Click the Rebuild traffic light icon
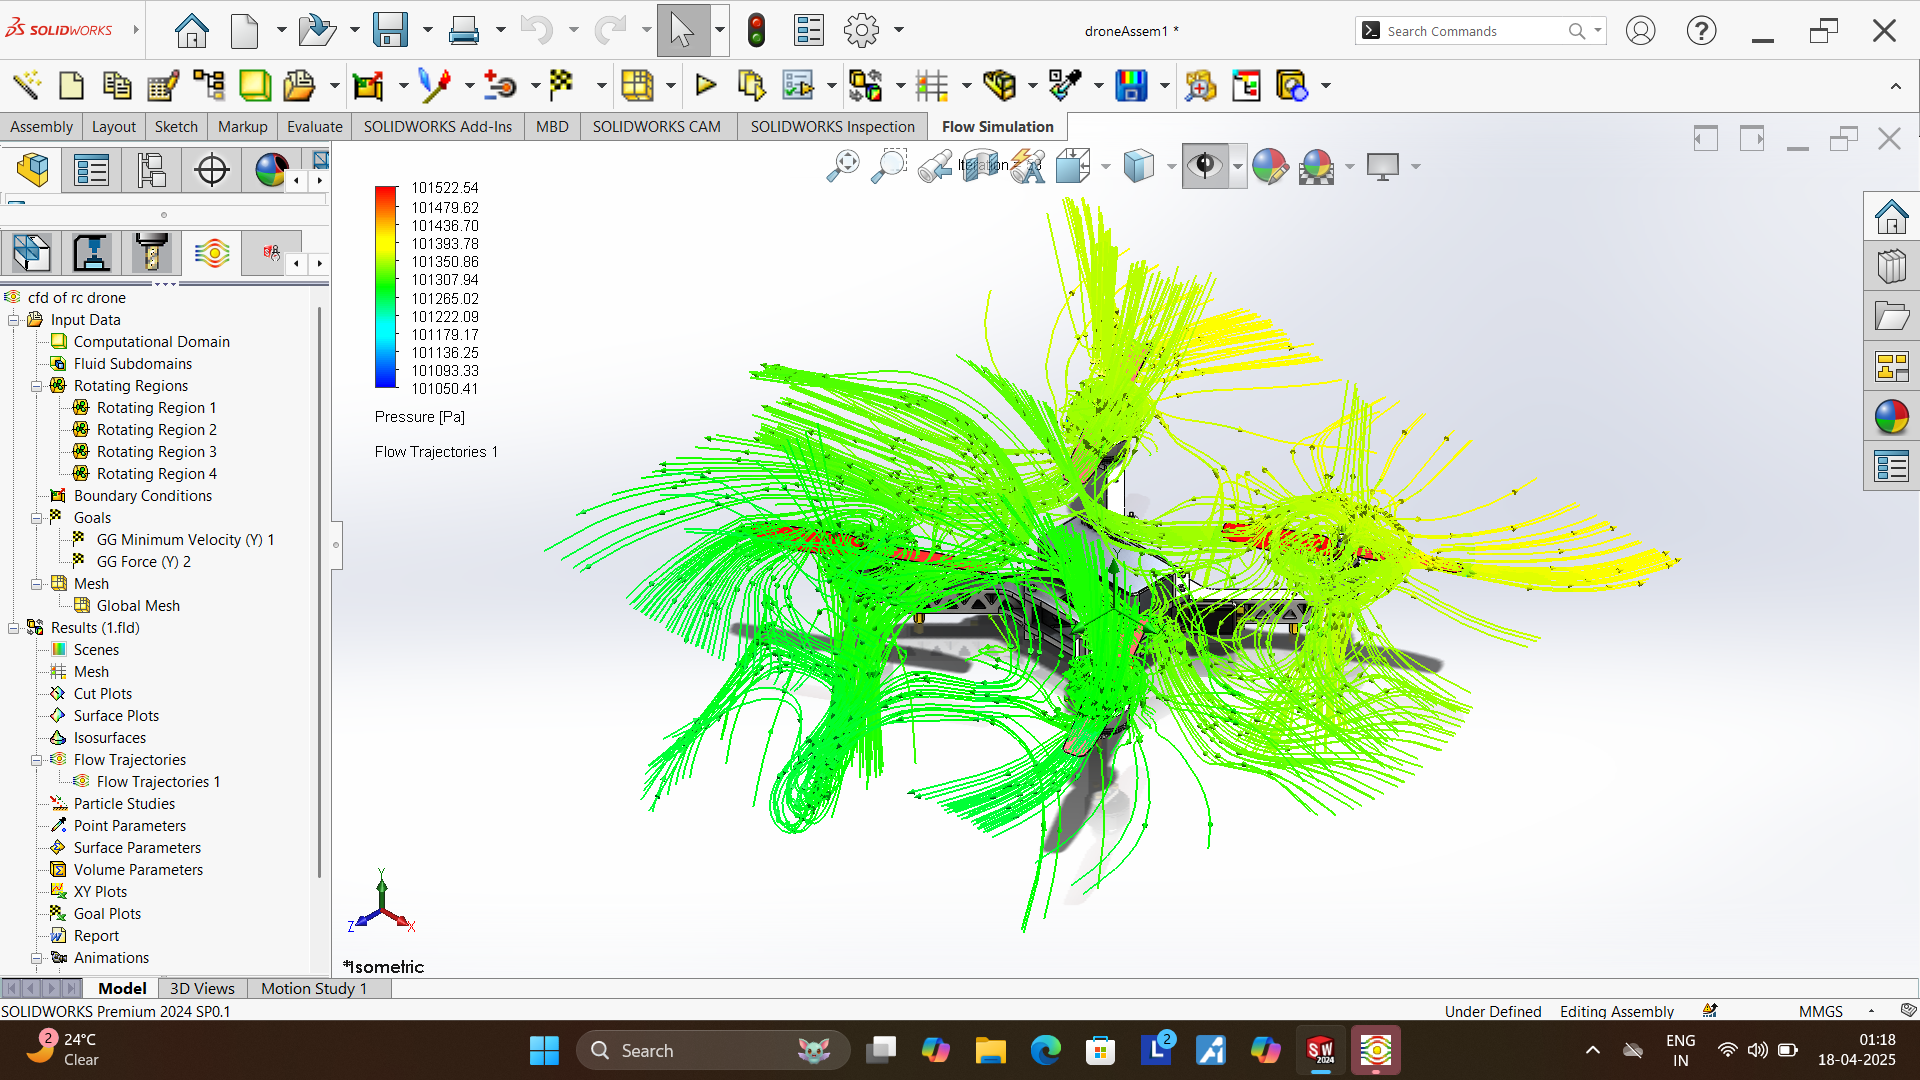 (757, 30)
